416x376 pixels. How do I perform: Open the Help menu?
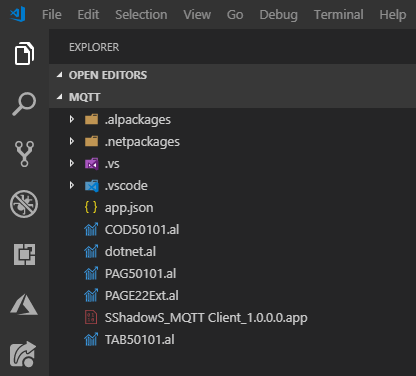[393, 15]
